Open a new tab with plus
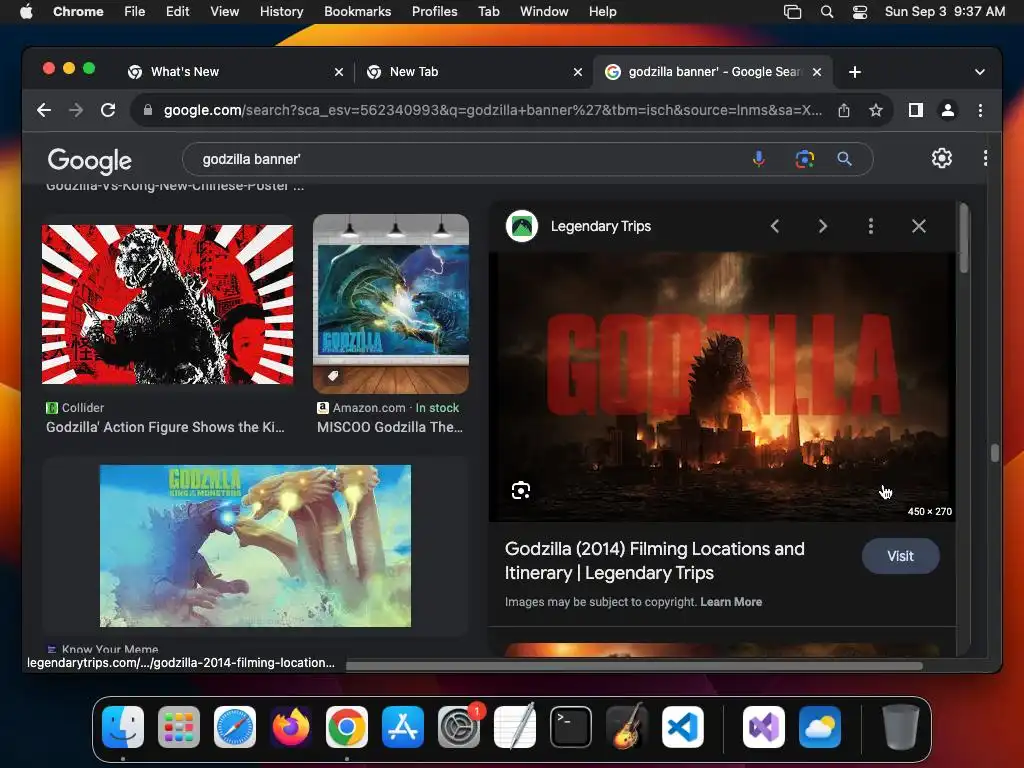 click(x=855, y=72)
